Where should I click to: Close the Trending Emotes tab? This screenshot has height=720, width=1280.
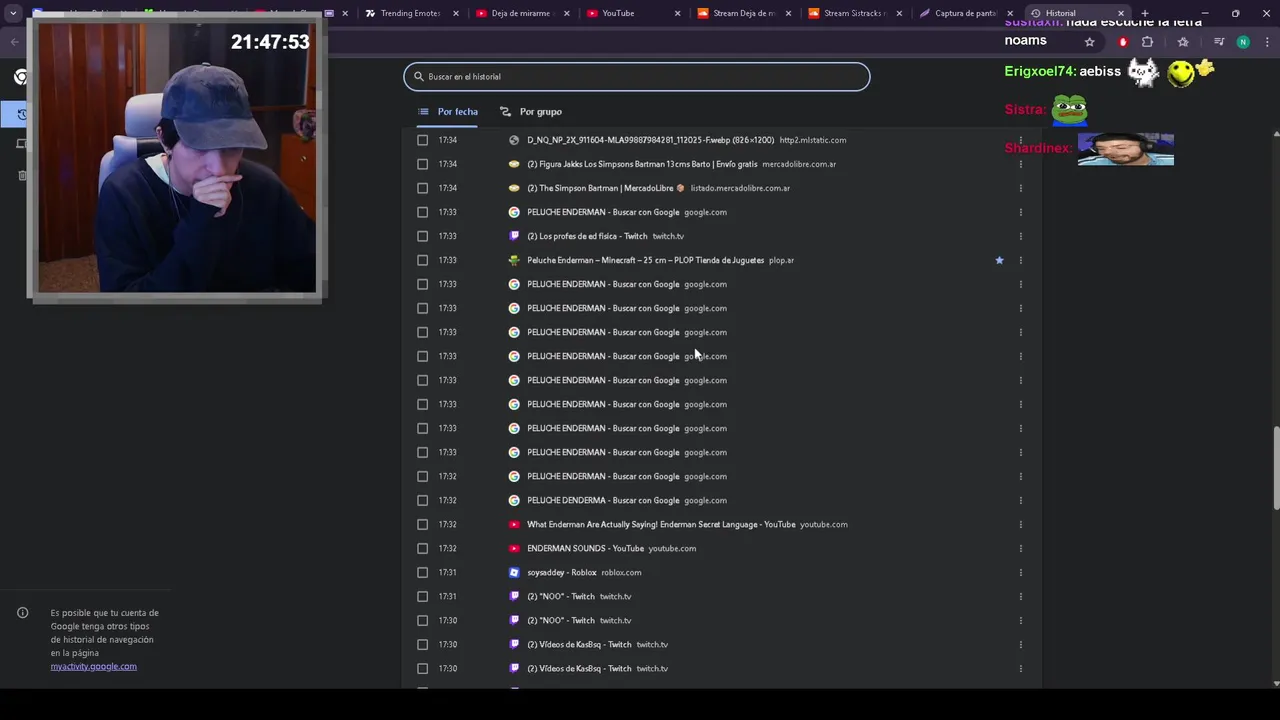(457, 13)
